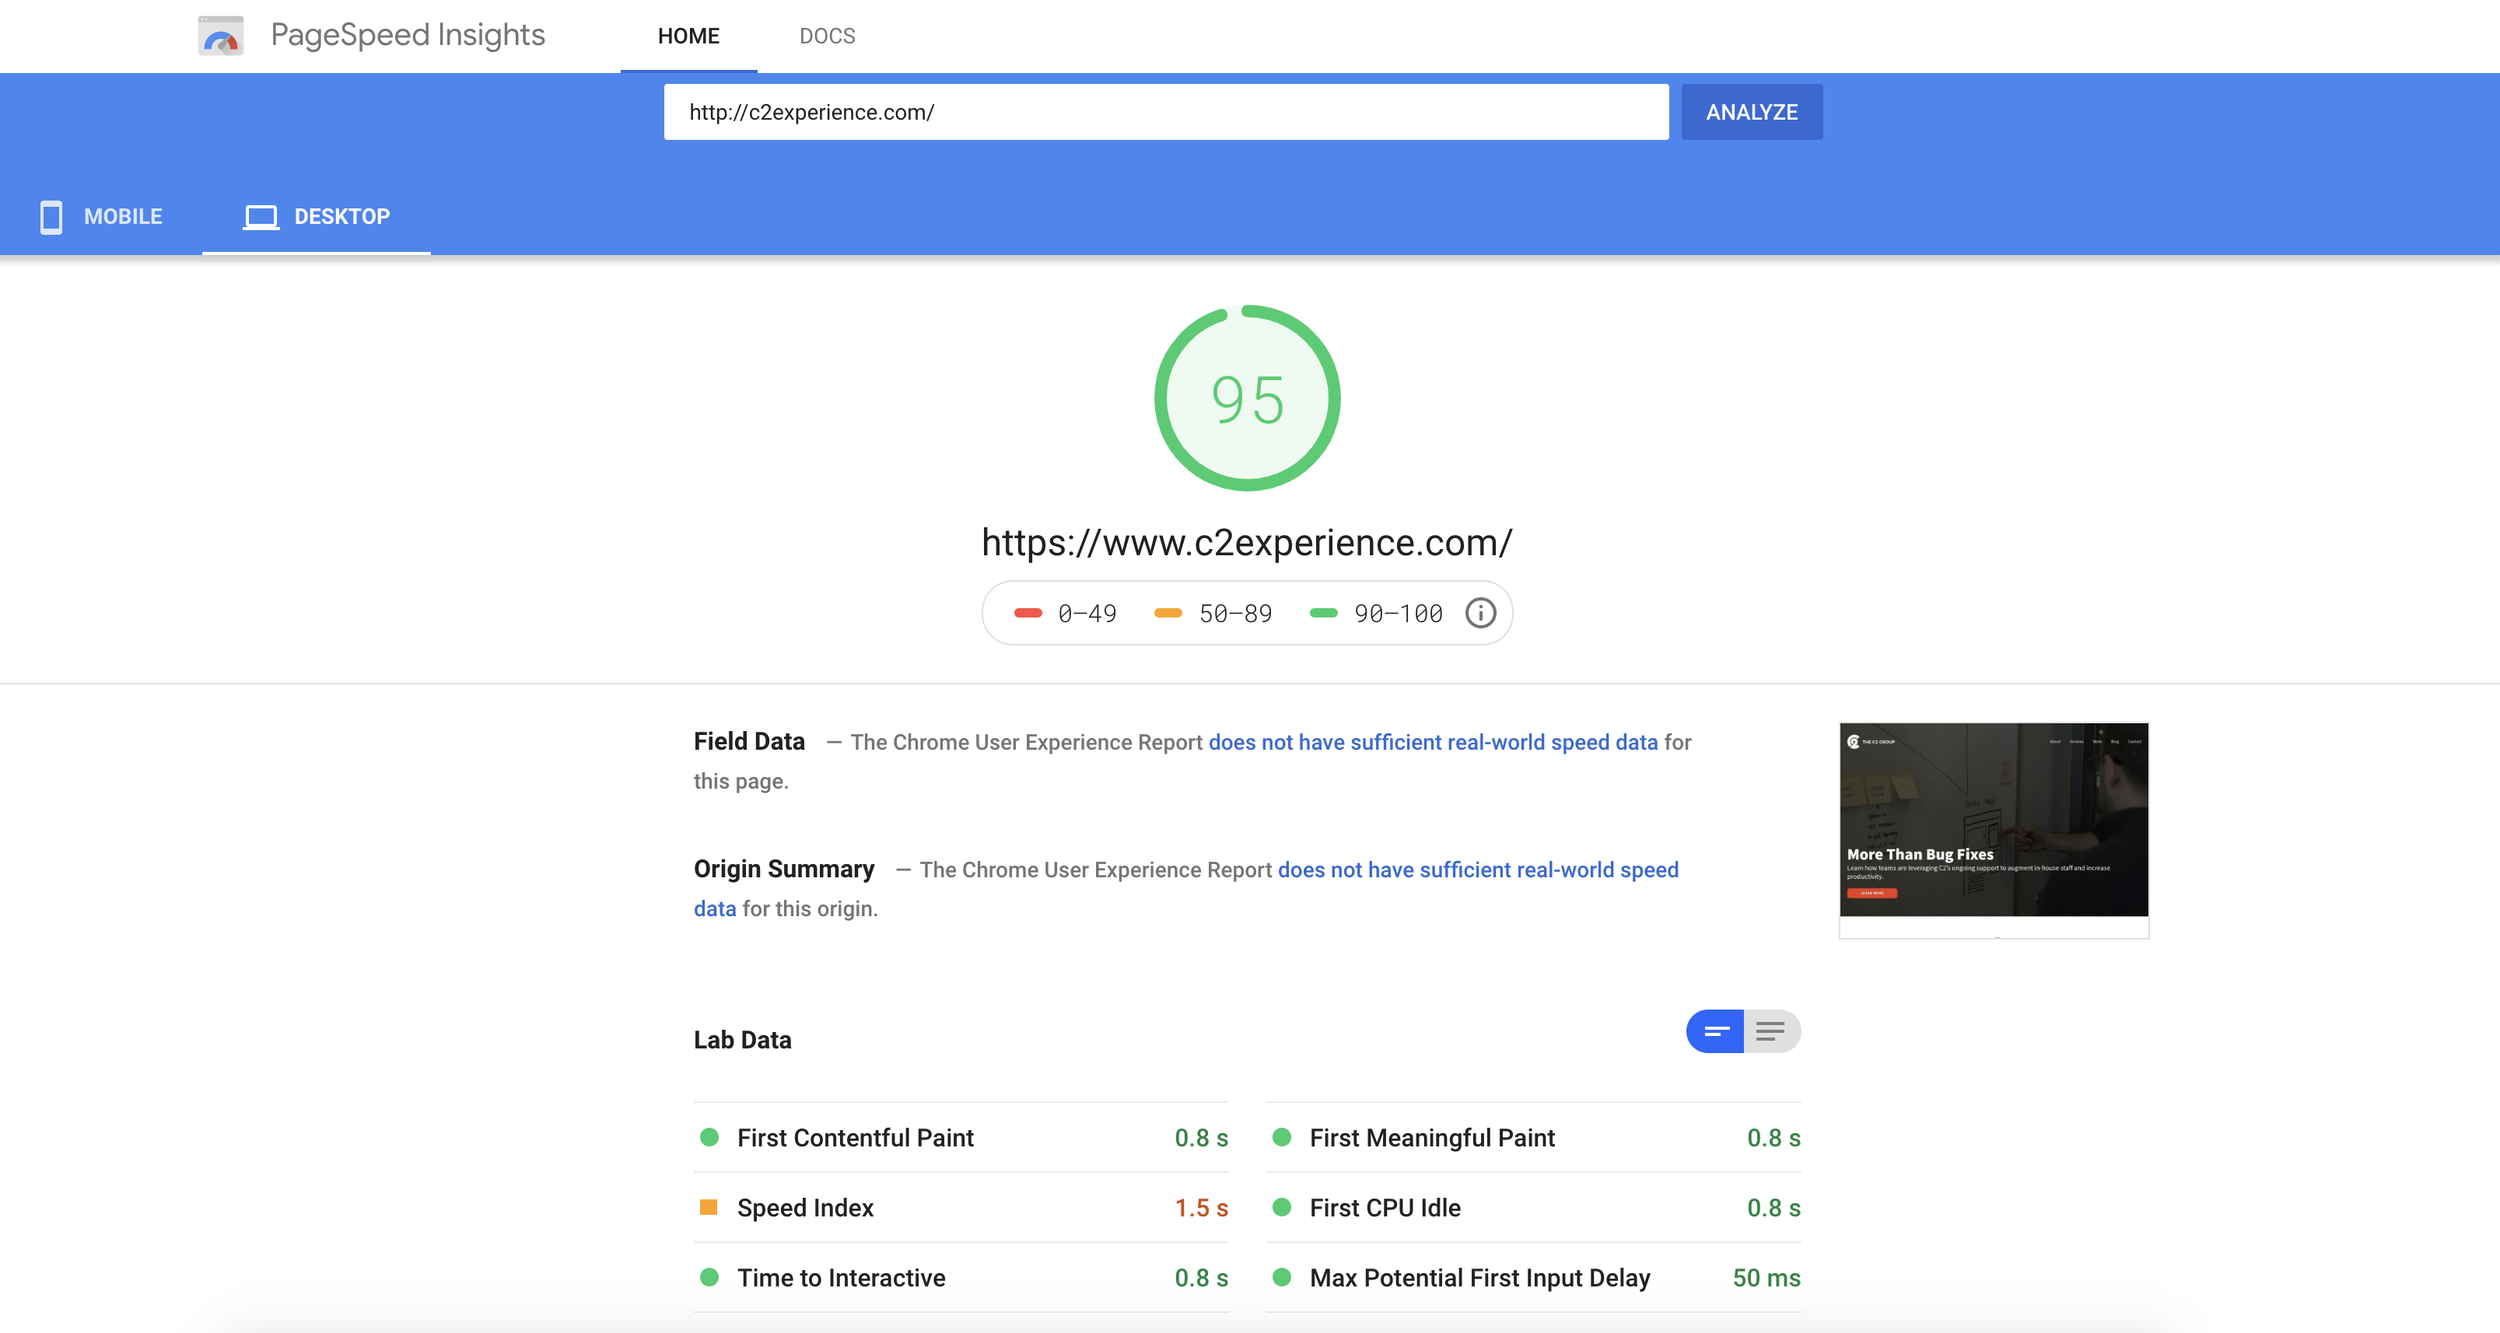Click the PageSpeed Insights logo icon
Screen dimensions: 2500x1333
[x=221, y=36]
